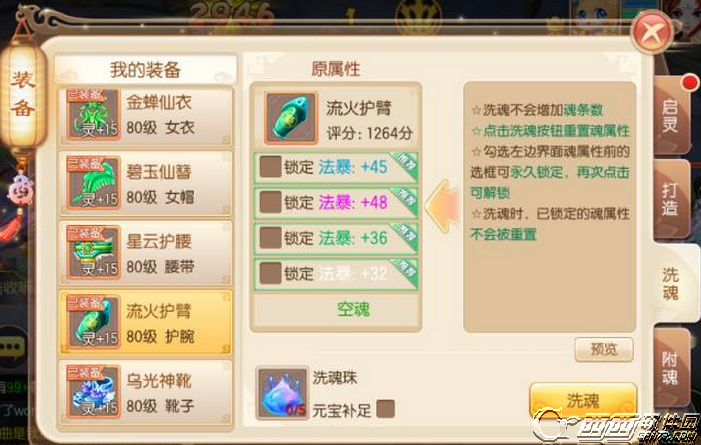Lock the 法暴 +32 attribute checkbox
701x445 pixels.
pyautogui.click(x=270, y=273)
